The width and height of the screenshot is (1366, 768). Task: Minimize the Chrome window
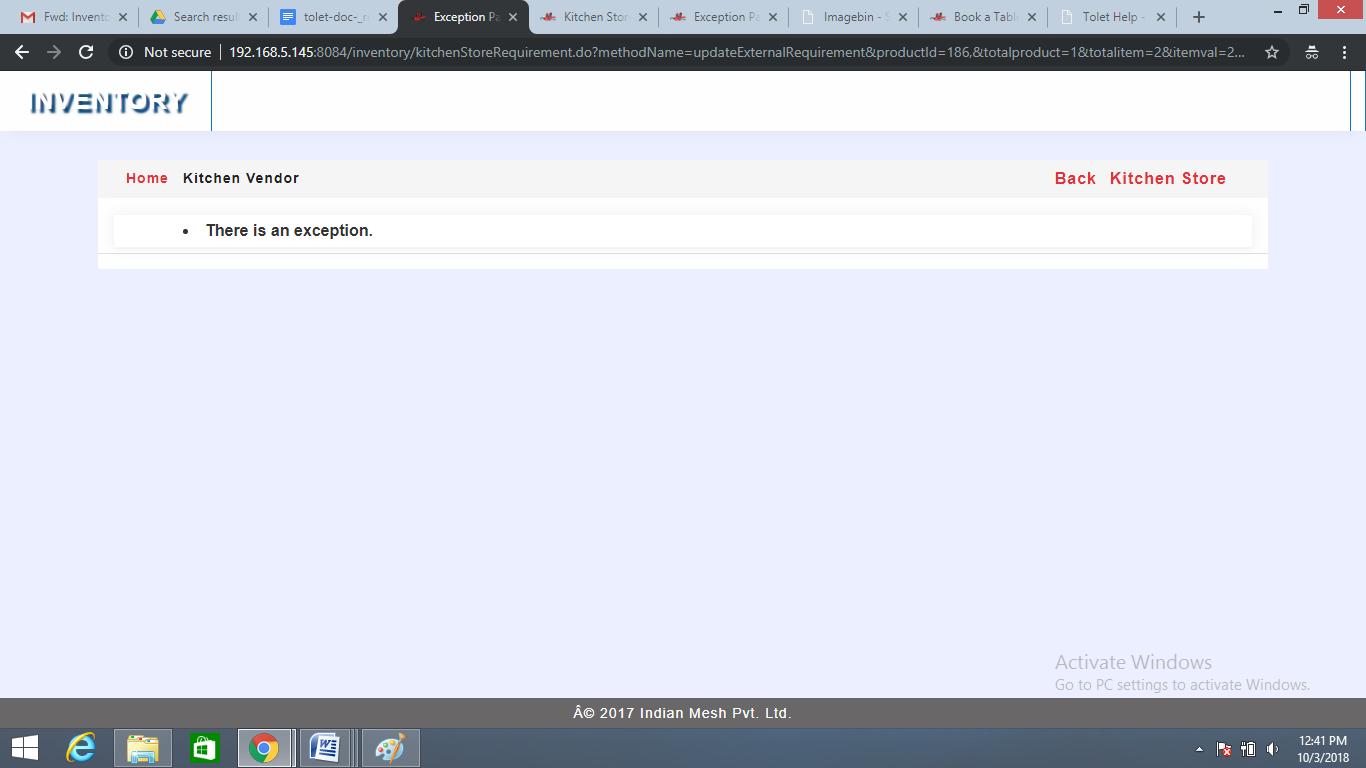1278,9
